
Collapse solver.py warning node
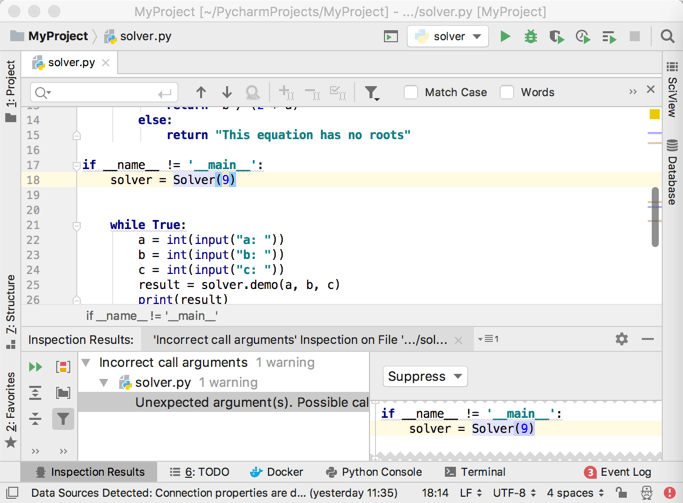104,383
